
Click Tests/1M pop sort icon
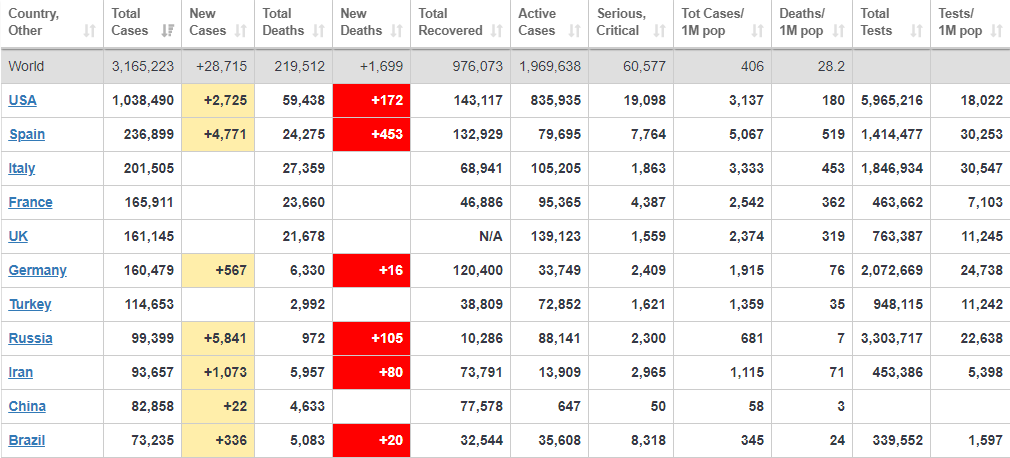pyautogui.click(x=996, y=31)
